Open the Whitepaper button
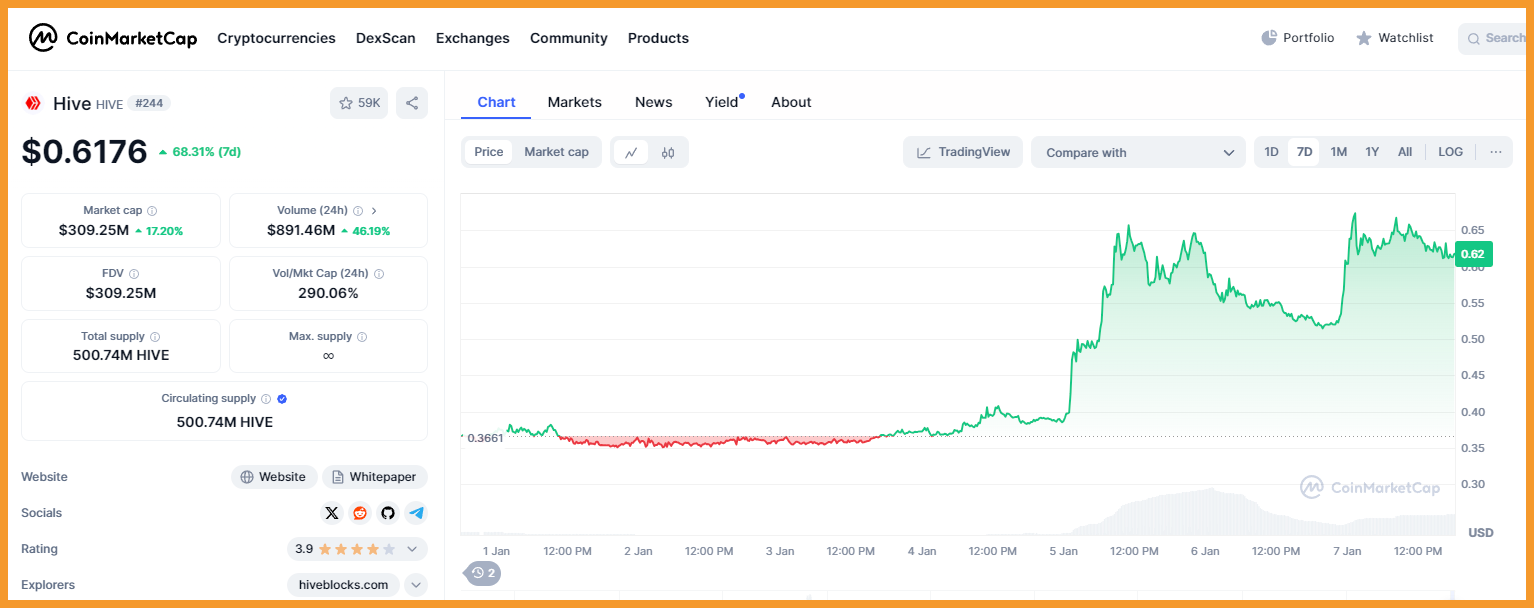 375,477
